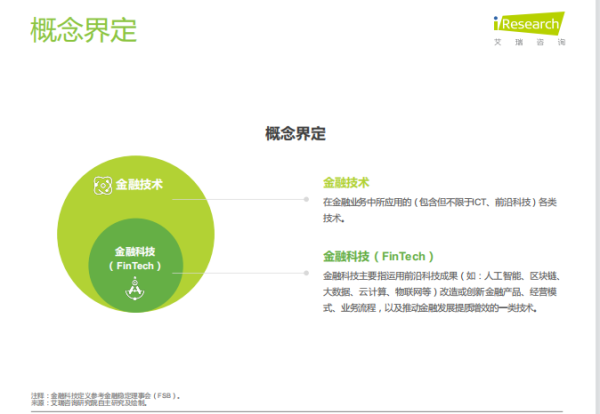This screenshot has width=600, height=414.
Task: Click the connector dot next to 金融技术 heading
Action: tap(306, 199)
